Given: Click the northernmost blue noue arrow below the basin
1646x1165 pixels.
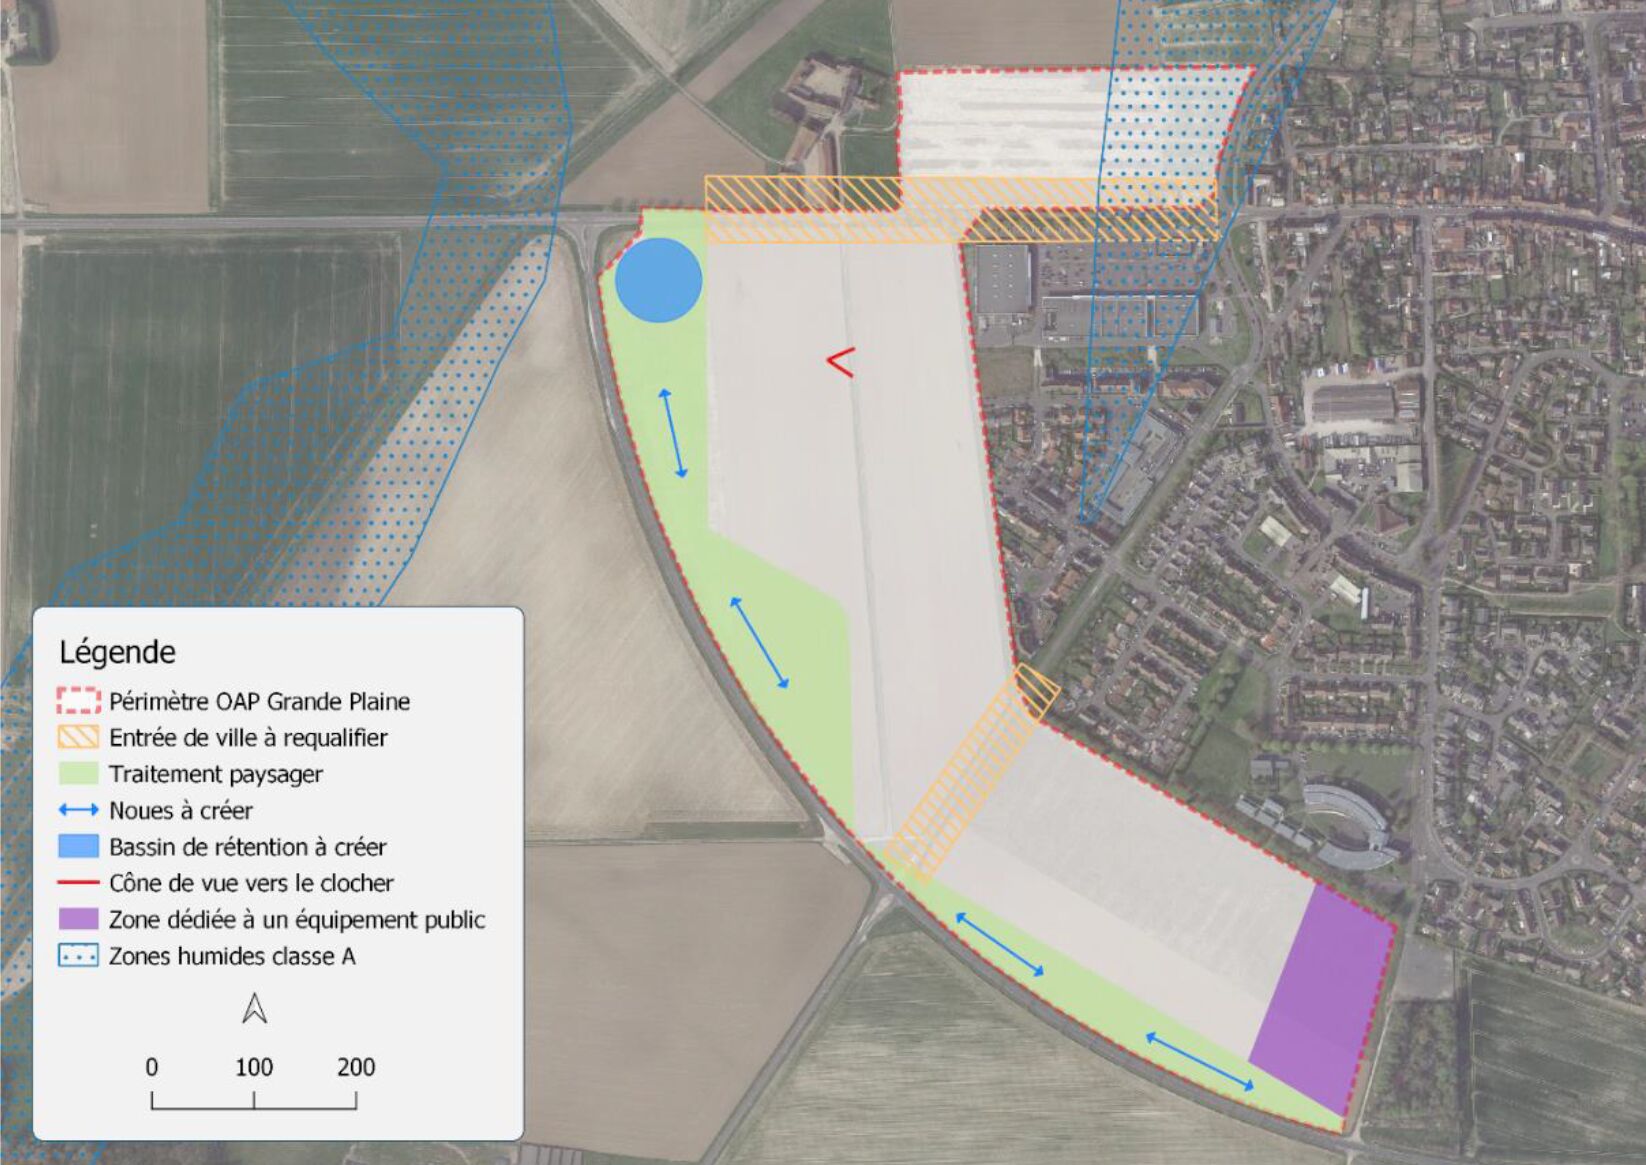Looking at the screenshot, I should tap(672, 433).
